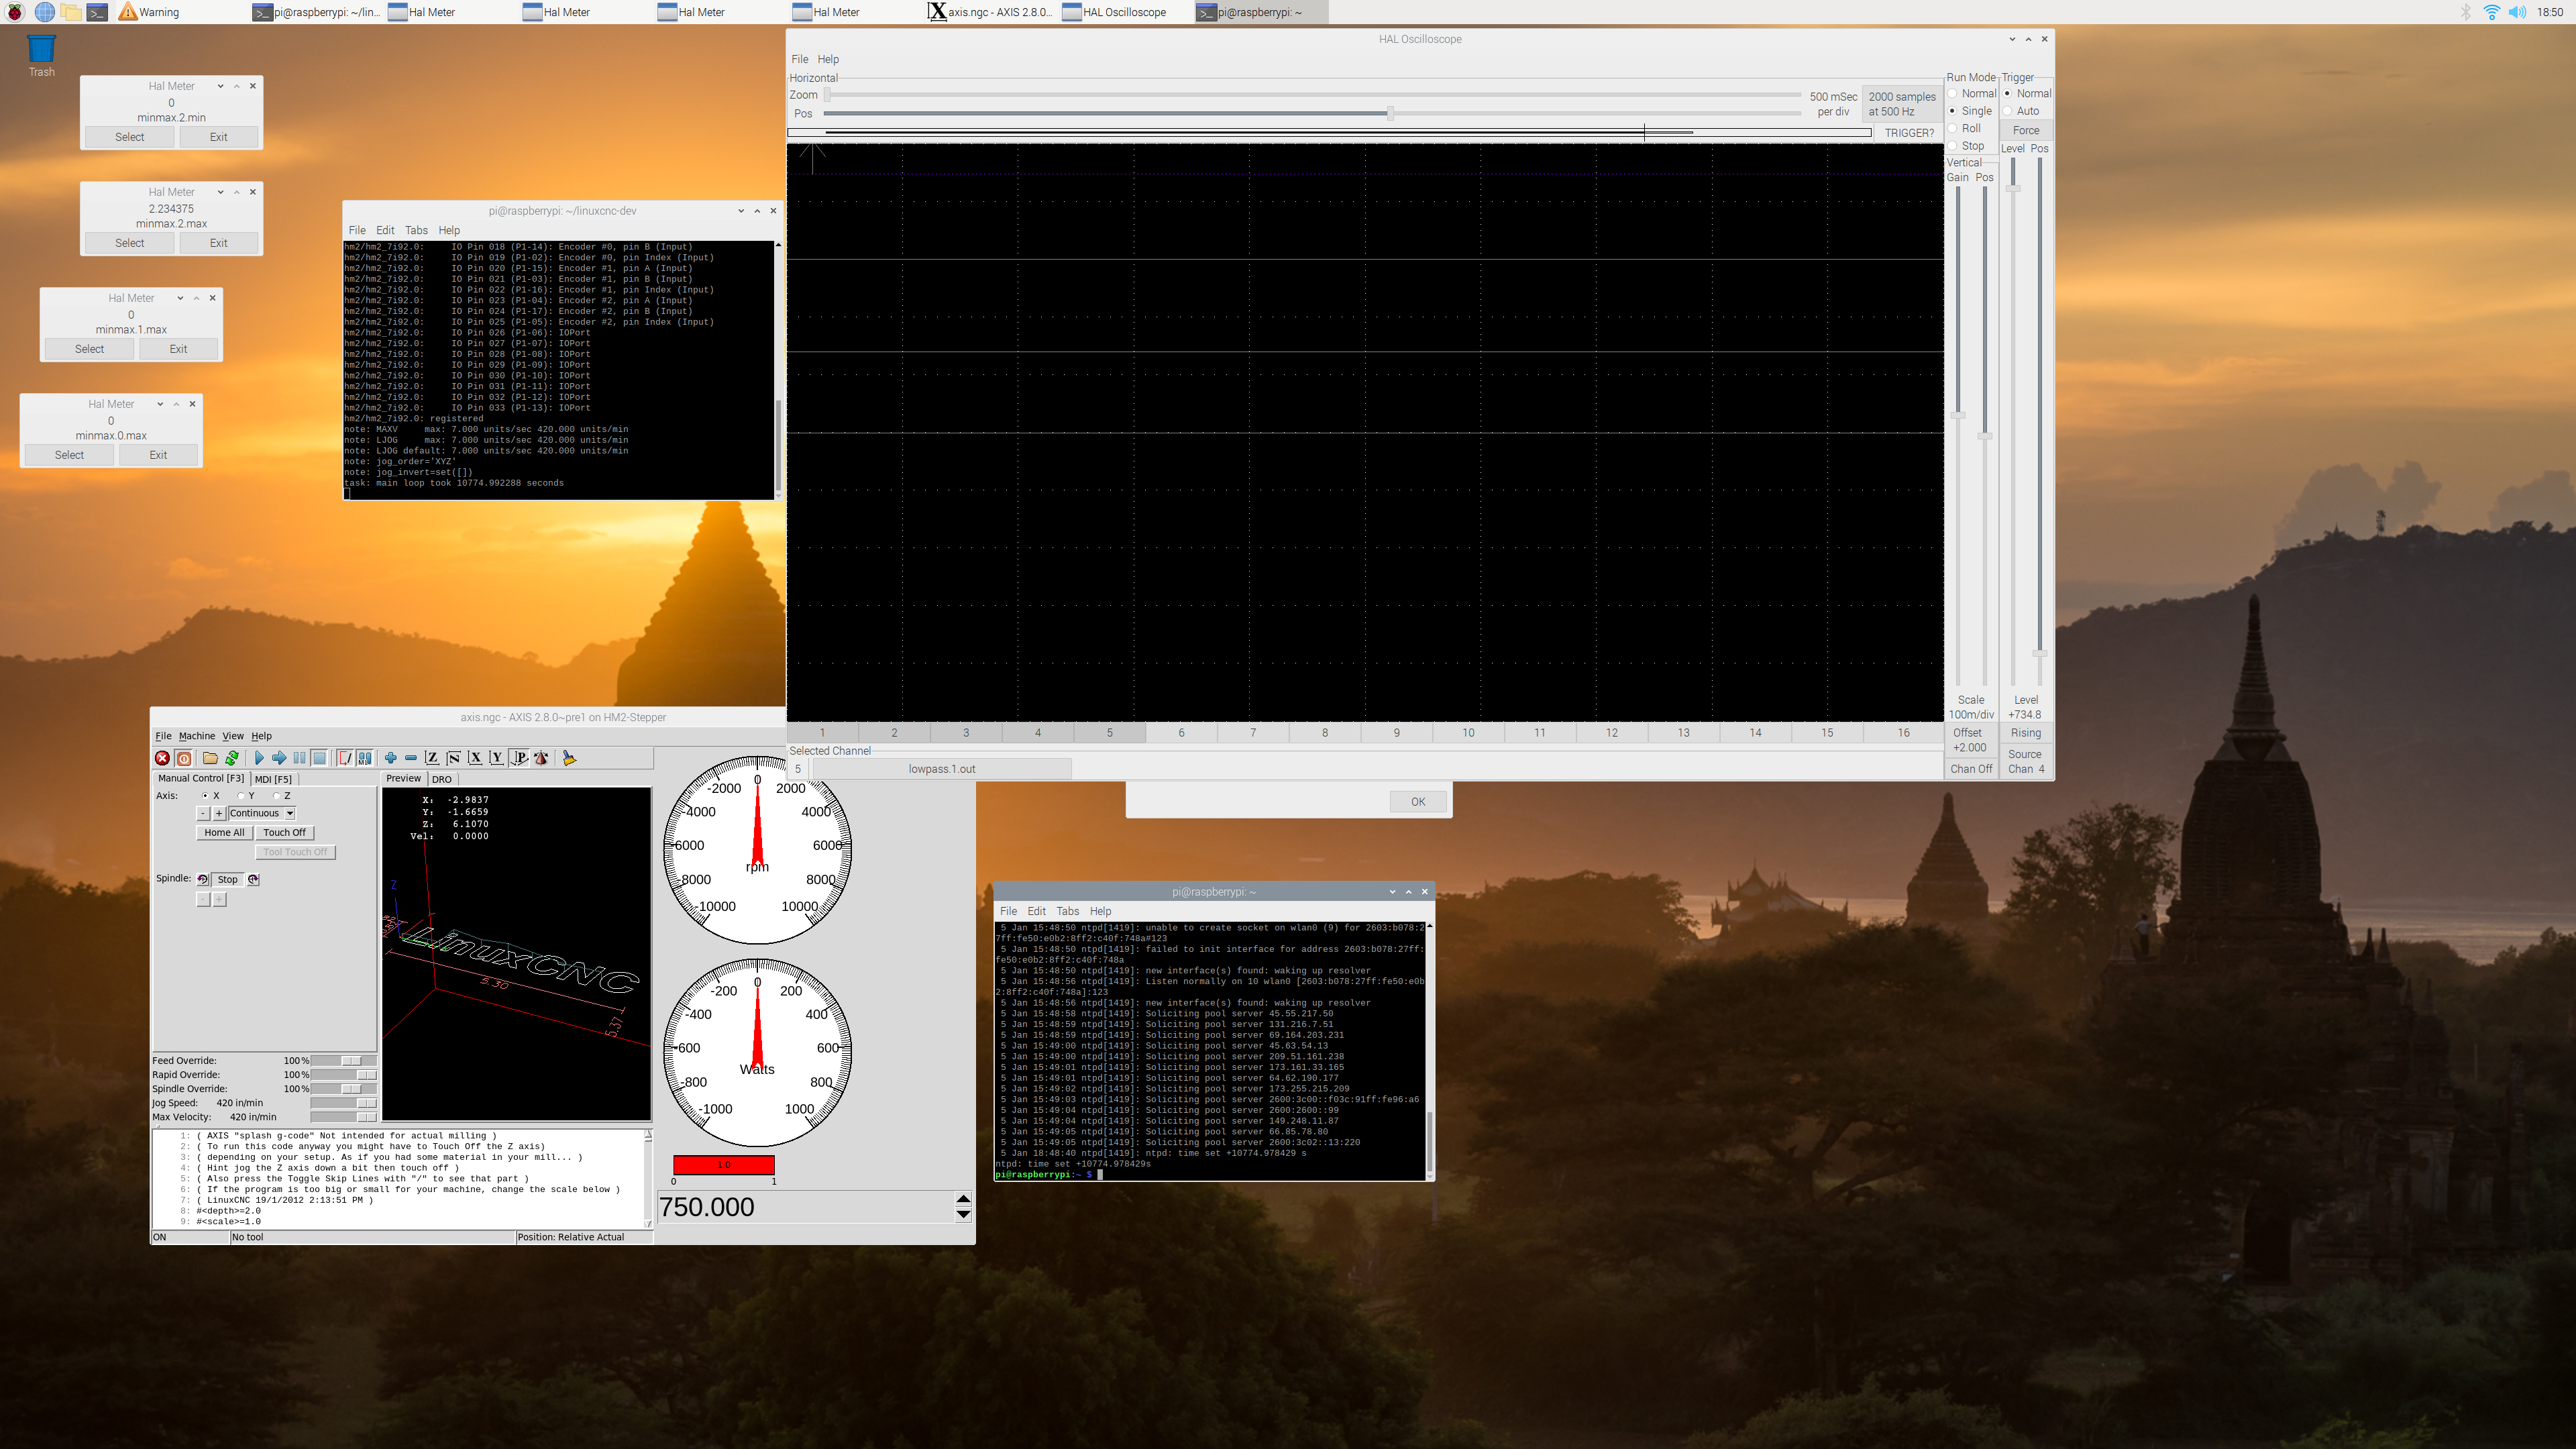Set X side view in AXIS
Screen dimensions: 2576x1449
[x=475, y=758]
